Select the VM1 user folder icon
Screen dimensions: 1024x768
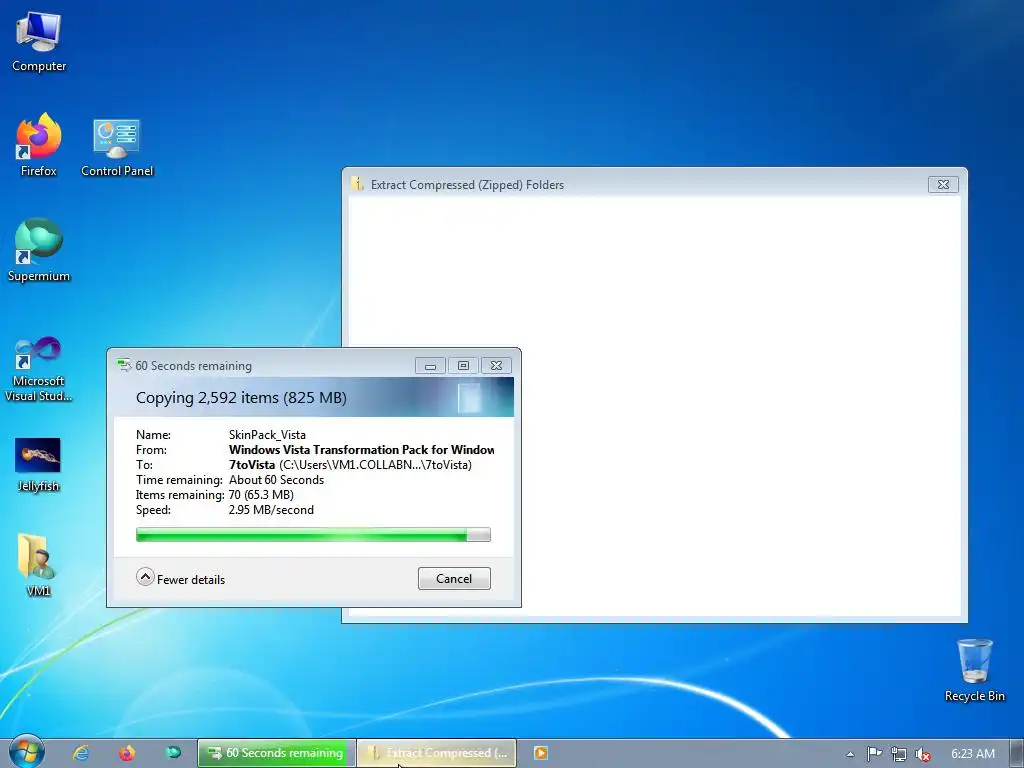point(38,566)
